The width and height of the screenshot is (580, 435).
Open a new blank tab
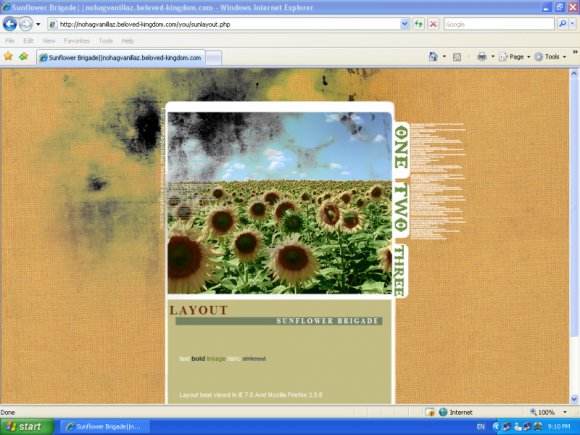(213, 58)
